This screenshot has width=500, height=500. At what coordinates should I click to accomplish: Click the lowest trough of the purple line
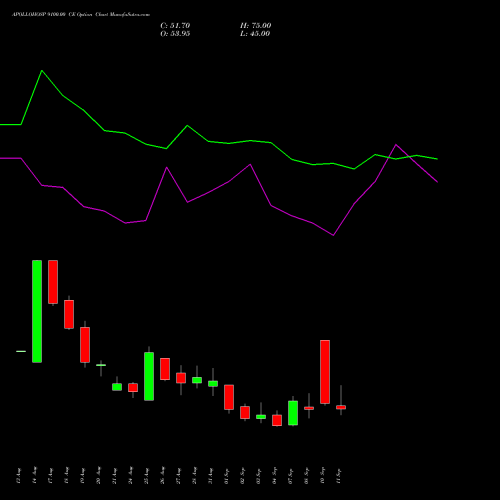pos(333,235)
